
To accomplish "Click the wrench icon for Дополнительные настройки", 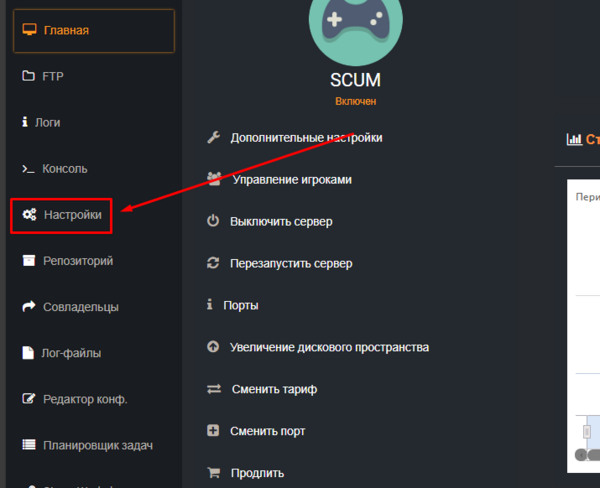I will tap(213, 138).
